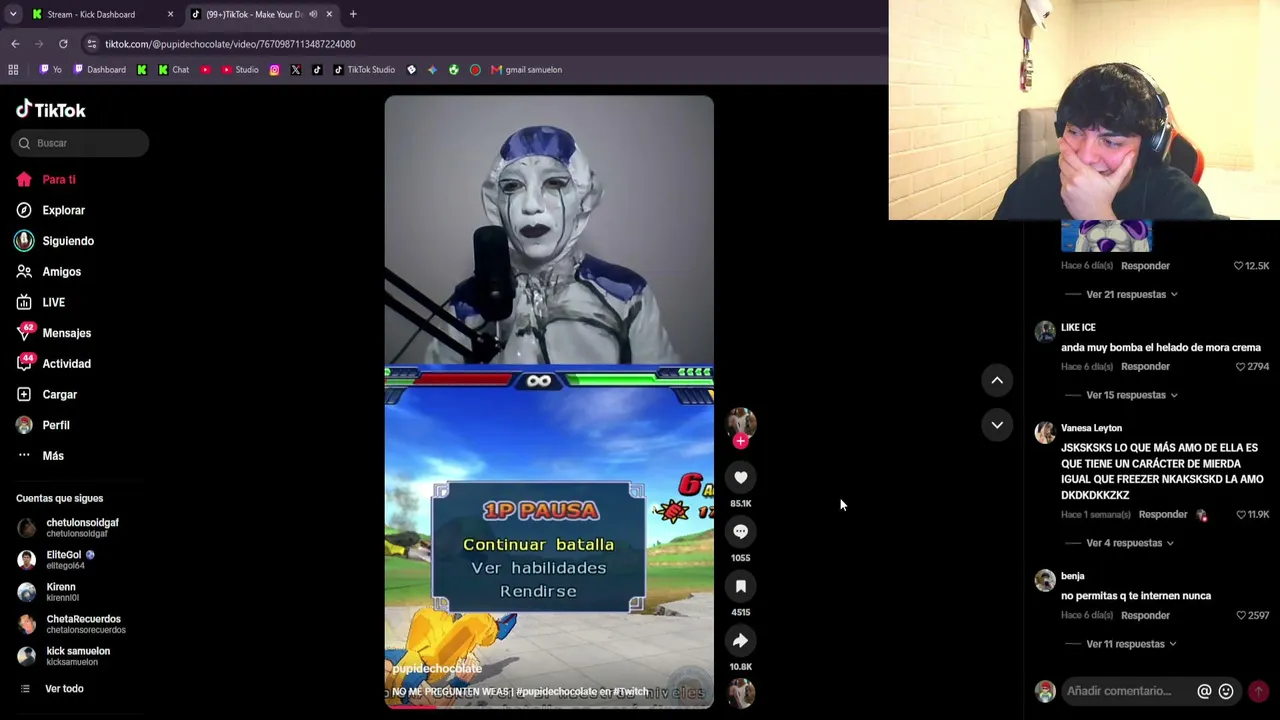Focus the Buscar search field
Viewport: 1280px width, 720px height.
pos(80,143)
